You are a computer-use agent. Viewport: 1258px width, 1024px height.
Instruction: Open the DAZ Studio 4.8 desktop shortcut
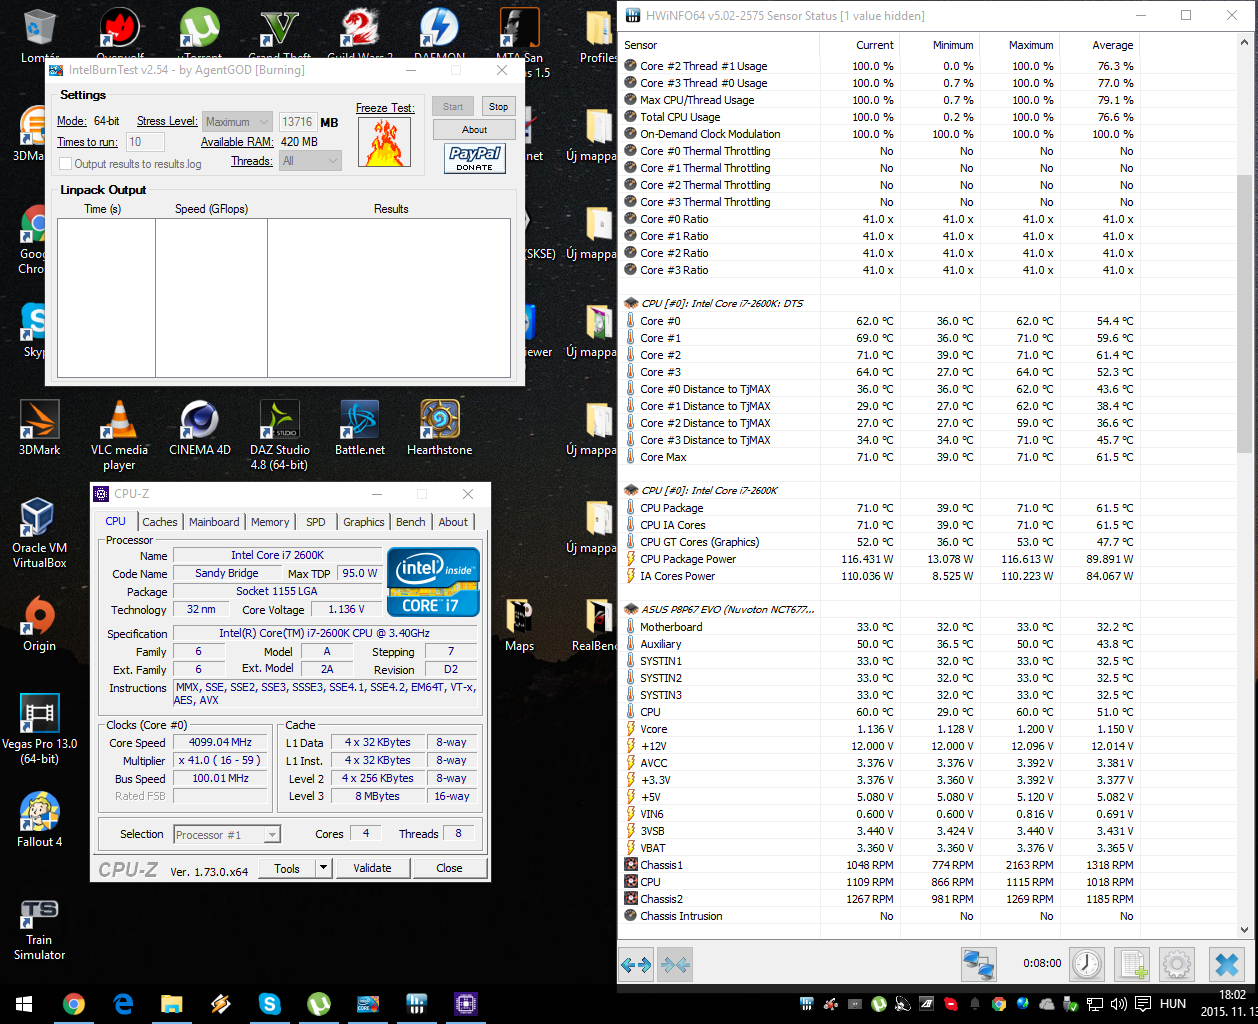coord(279,435)
